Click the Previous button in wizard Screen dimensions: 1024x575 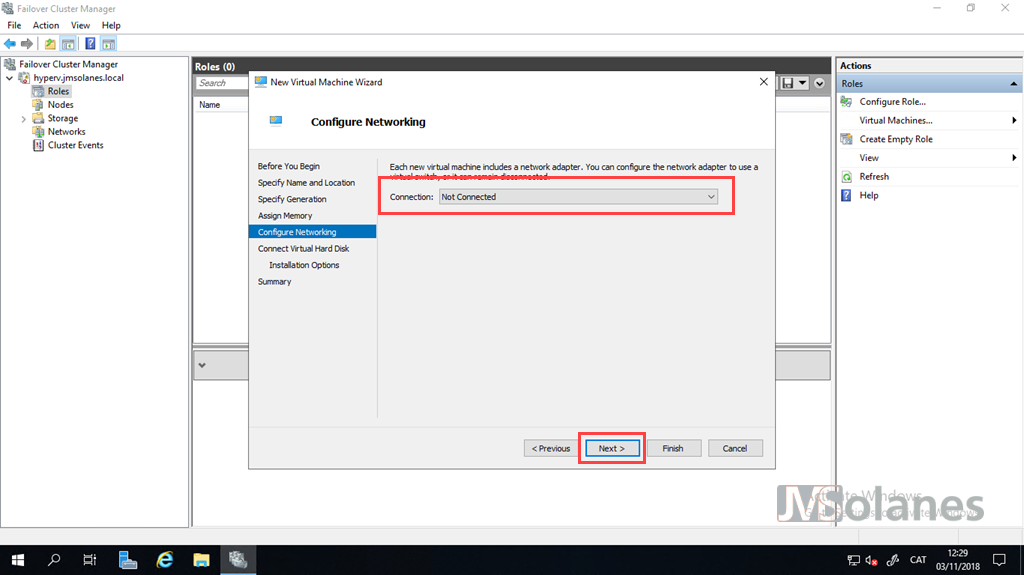(551, 448)
